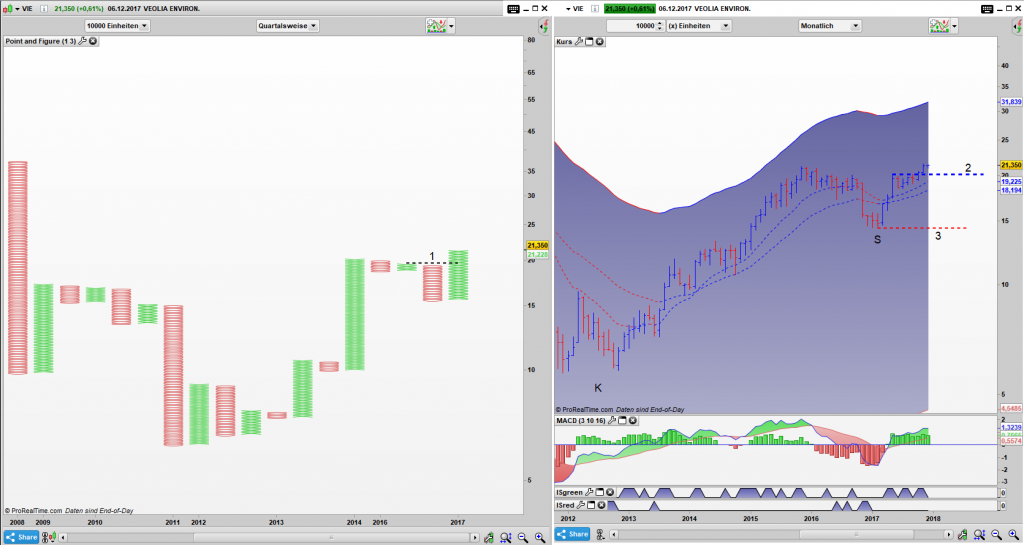Open MACD indicator settings wrench
The height and width of the screenshot is (545, 1024).
[612, 420]
